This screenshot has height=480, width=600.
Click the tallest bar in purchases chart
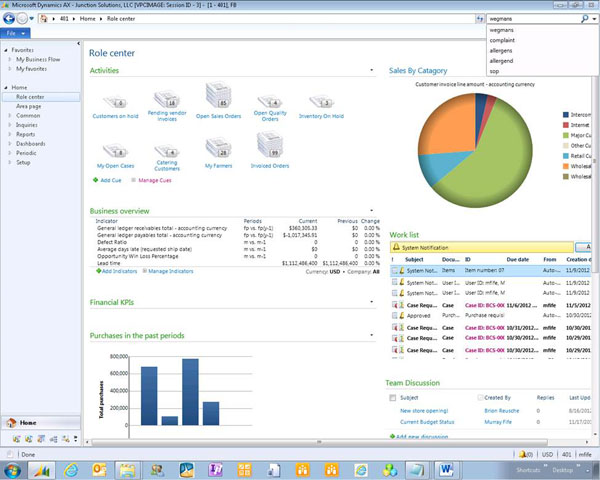tap(190, 392)
